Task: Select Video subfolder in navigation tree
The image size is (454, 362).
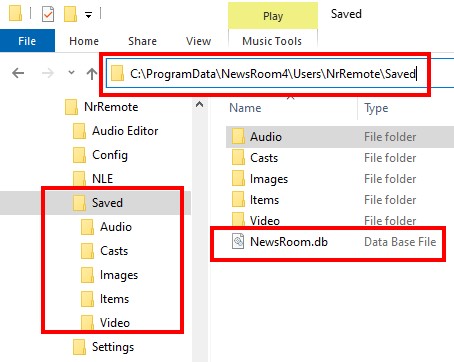Action: pyautogui.click(x=105, y=323)
